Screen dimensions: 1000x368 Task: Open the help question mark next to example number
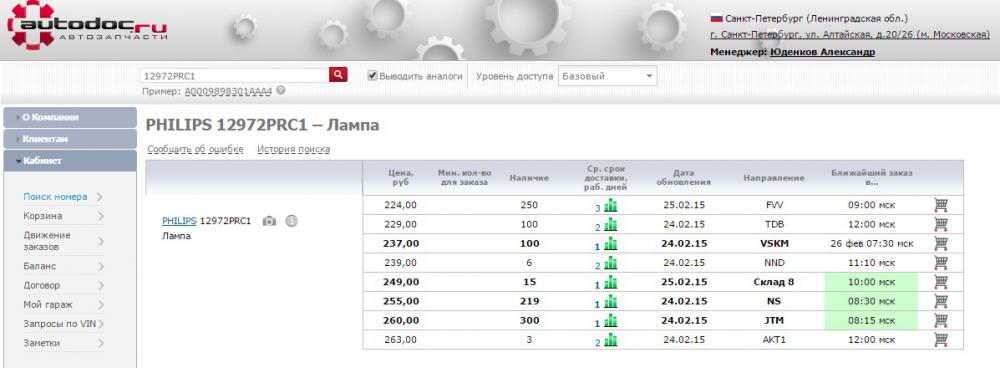click(281, 91)
